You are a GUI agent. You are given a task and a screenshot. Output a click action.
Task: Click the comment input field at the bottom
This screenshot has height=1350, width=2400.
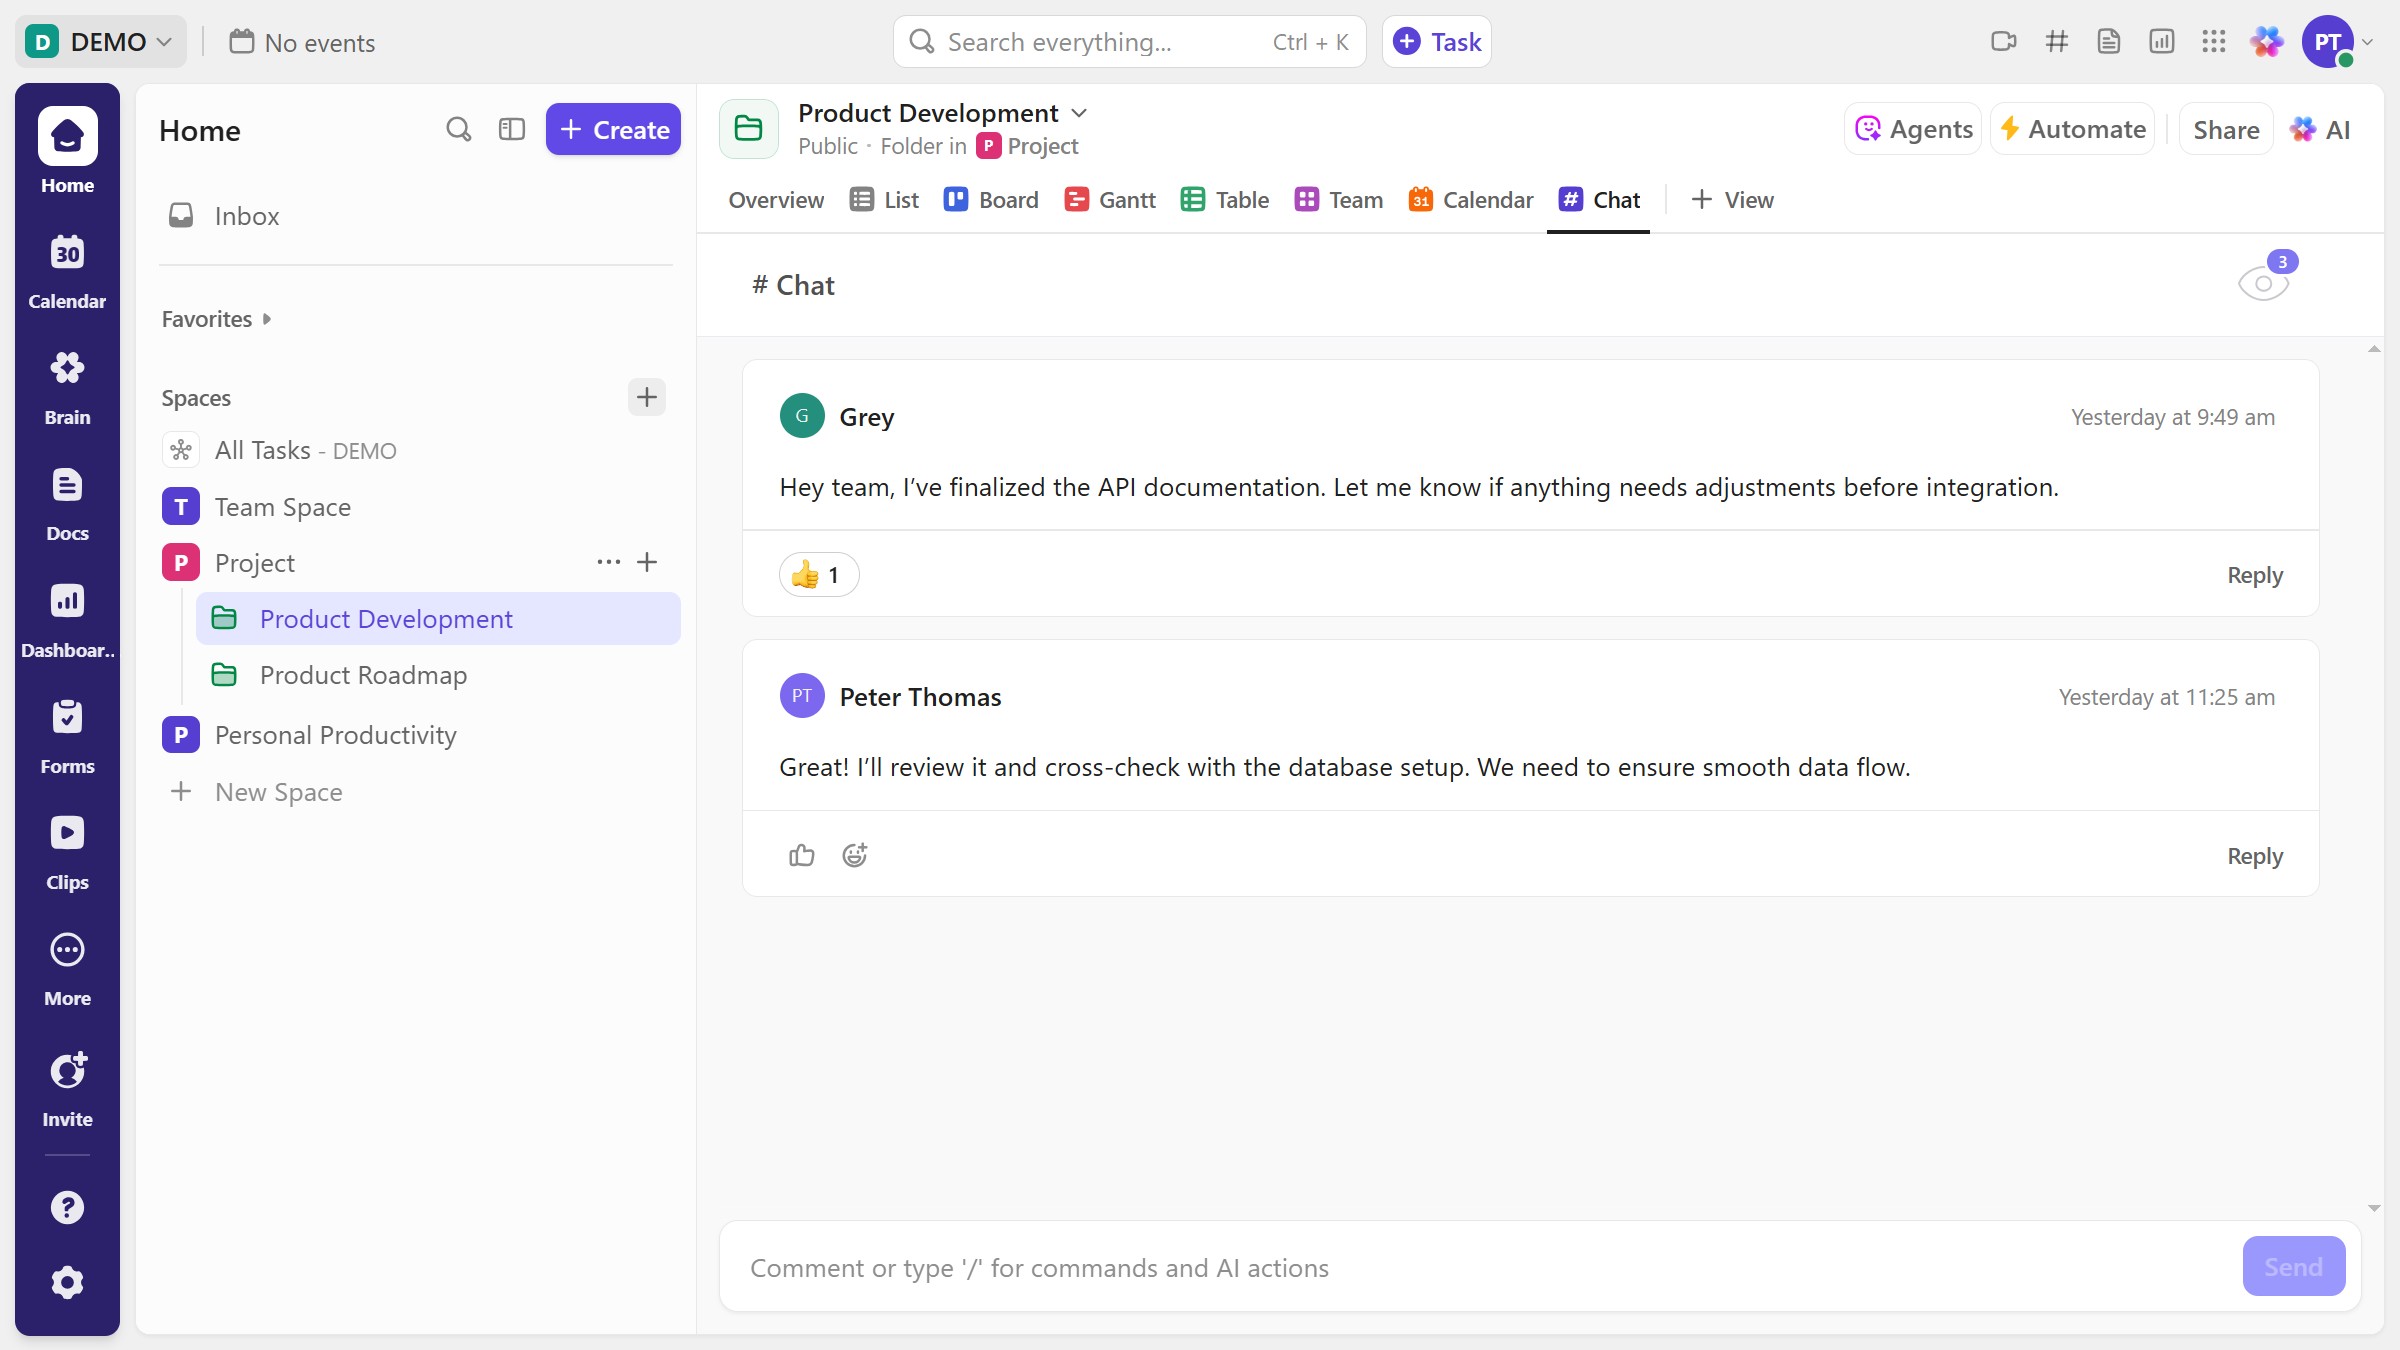(1300, 1267)
